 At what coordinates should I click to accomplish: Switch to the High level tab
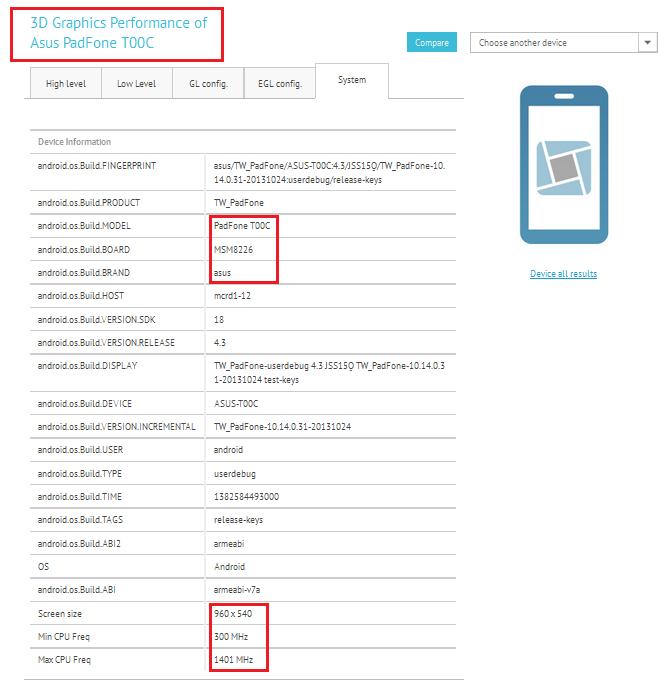point(66,83)
